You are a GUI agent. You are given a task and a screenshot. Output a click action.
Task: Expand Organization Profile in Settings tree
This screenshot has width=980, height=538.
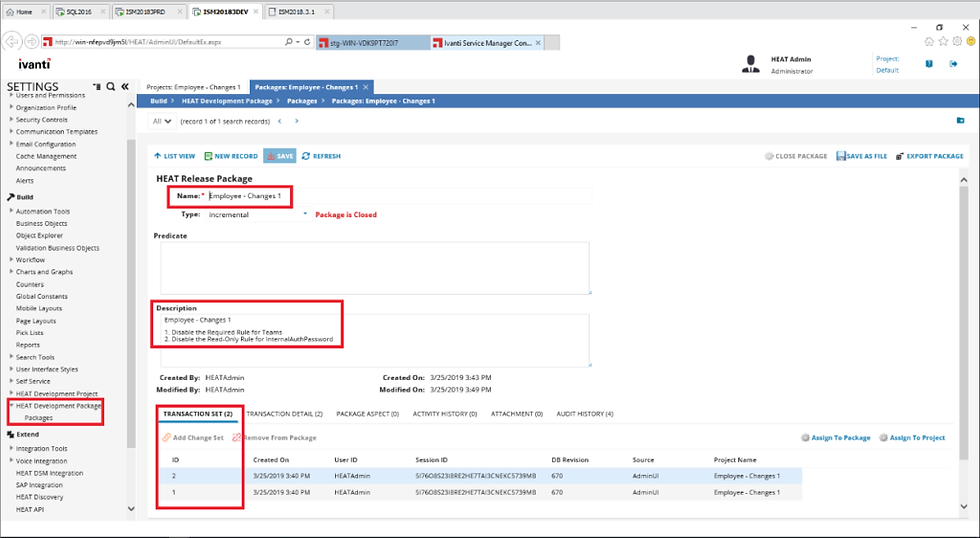11,107
